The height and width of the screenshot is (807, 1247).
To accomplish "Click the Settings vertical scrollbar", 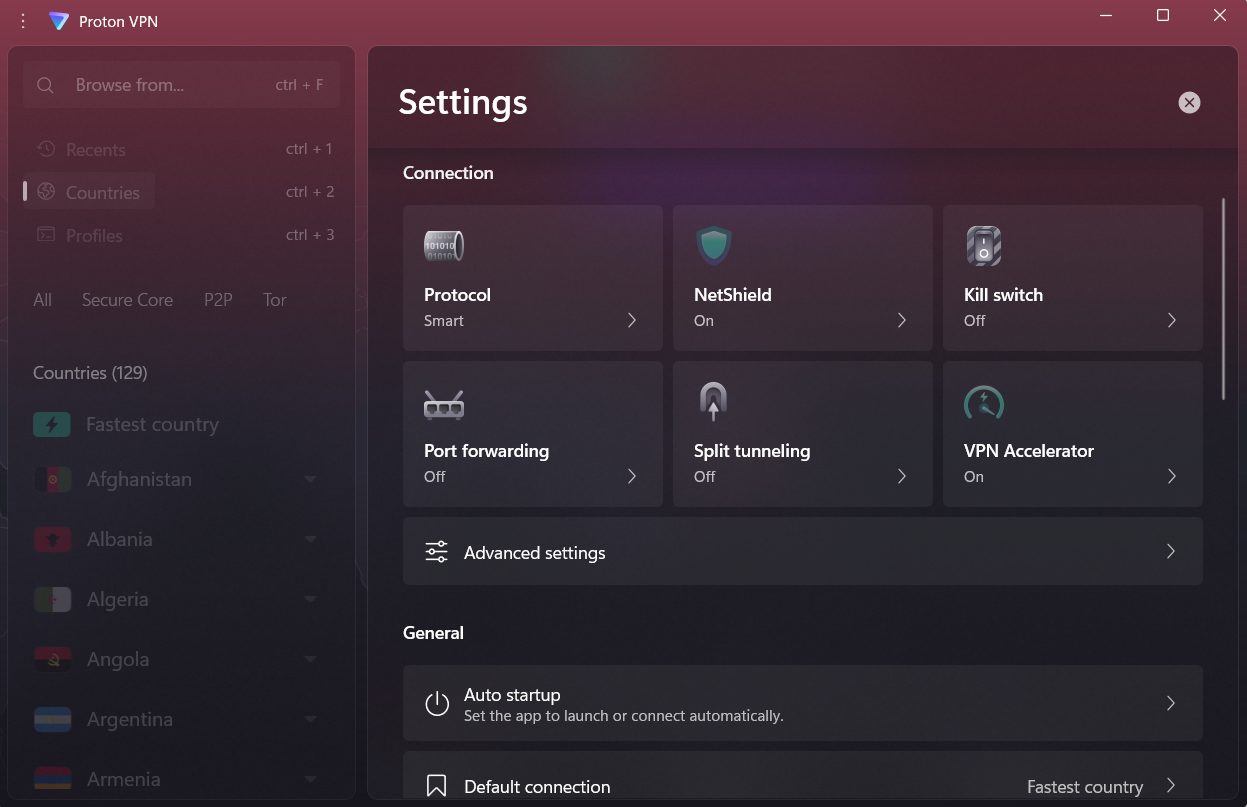I will (x=1223, y=300).
